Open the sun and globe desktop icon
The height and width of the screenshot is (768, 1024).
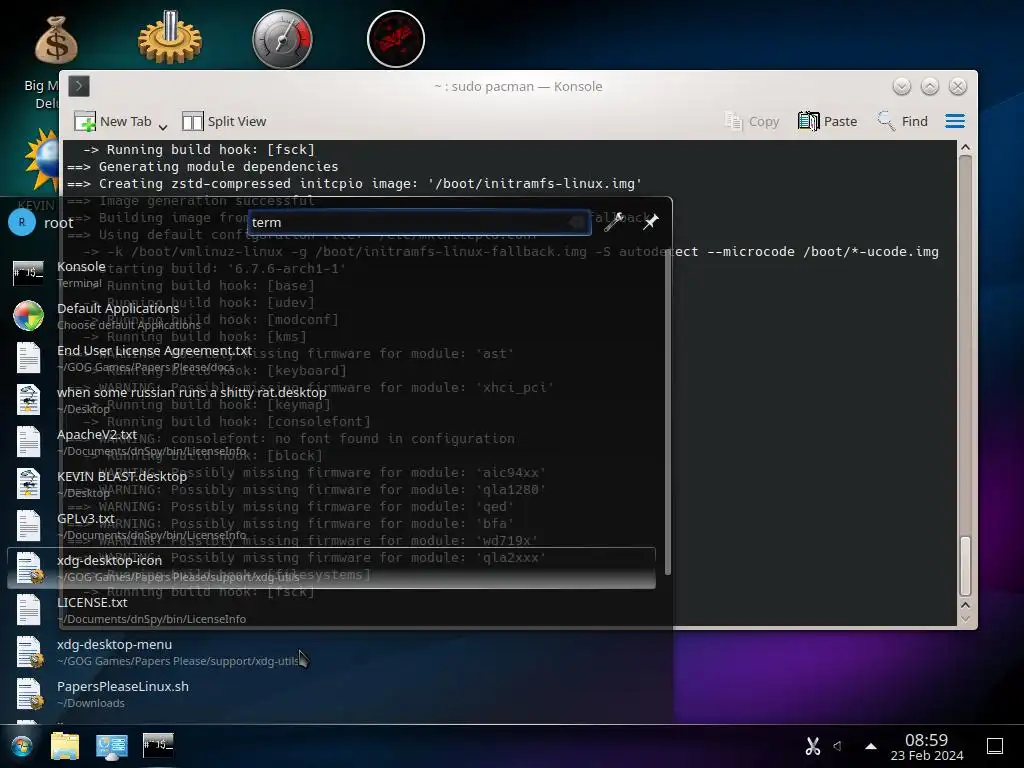43,161
